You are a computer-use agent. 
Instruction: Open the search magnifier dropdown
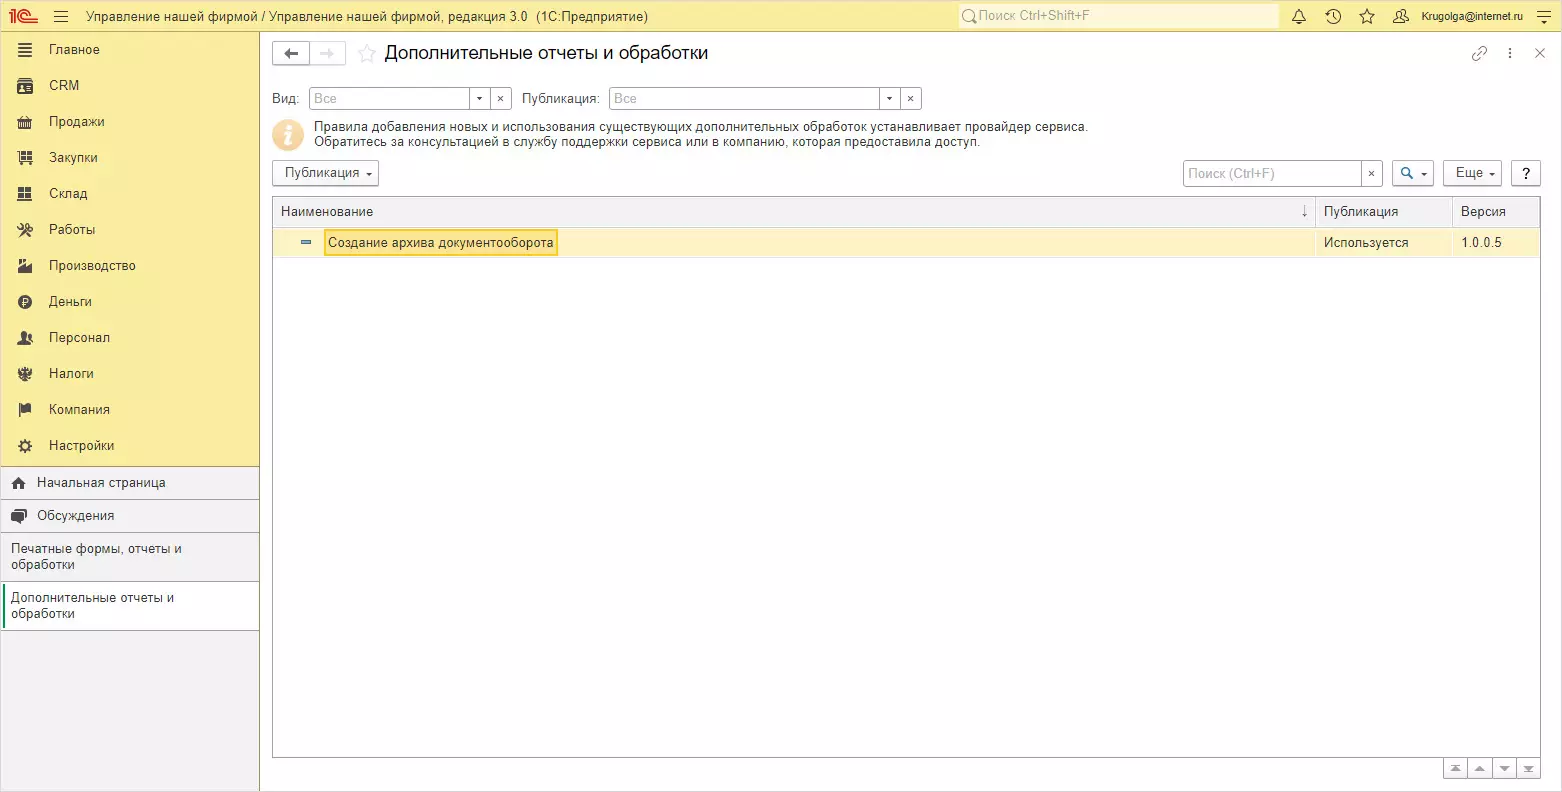click(x=1413, y=173)
